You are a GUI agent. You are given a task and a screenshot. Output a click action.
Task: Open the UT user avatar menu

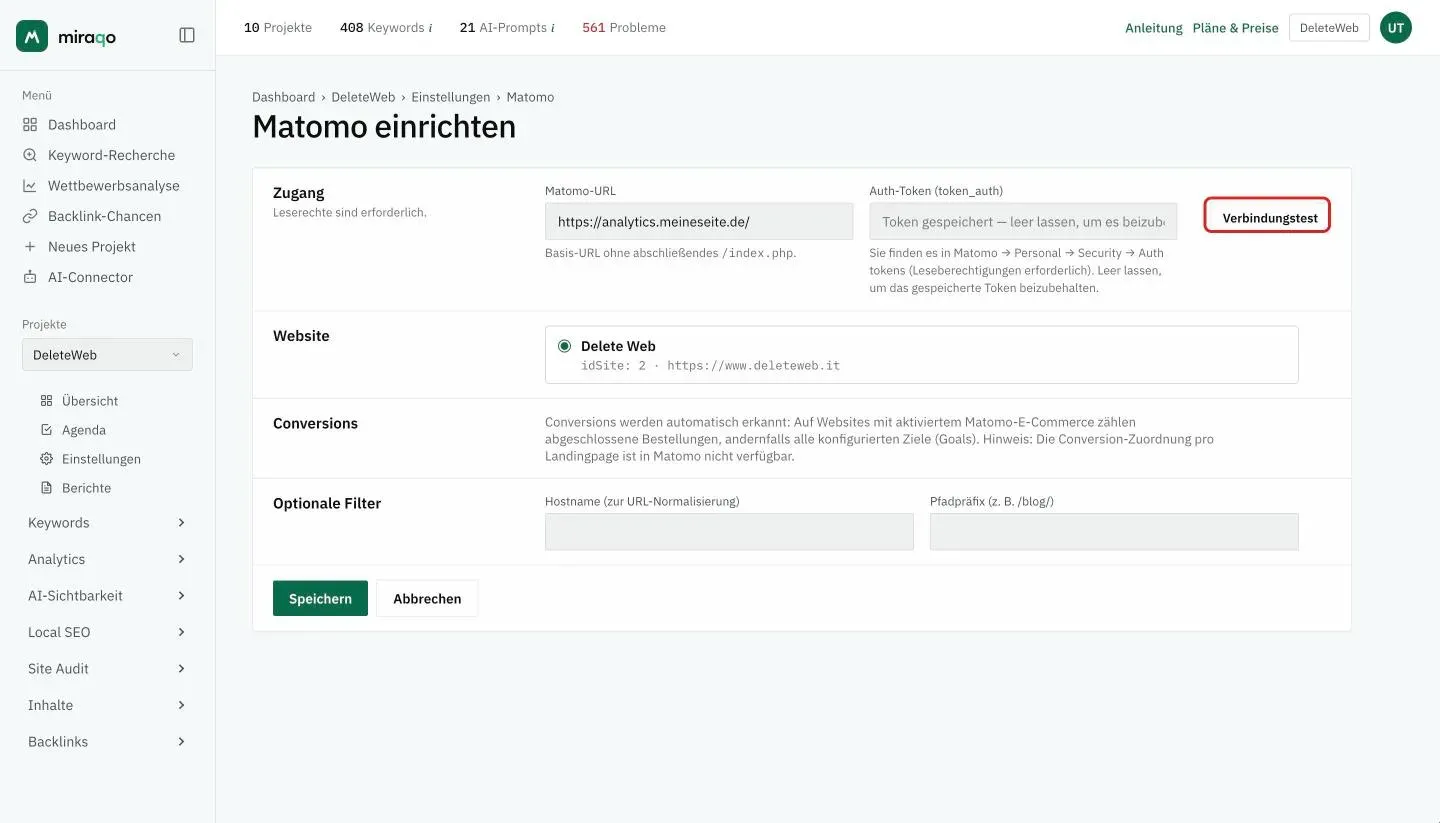pos(1396,28)
